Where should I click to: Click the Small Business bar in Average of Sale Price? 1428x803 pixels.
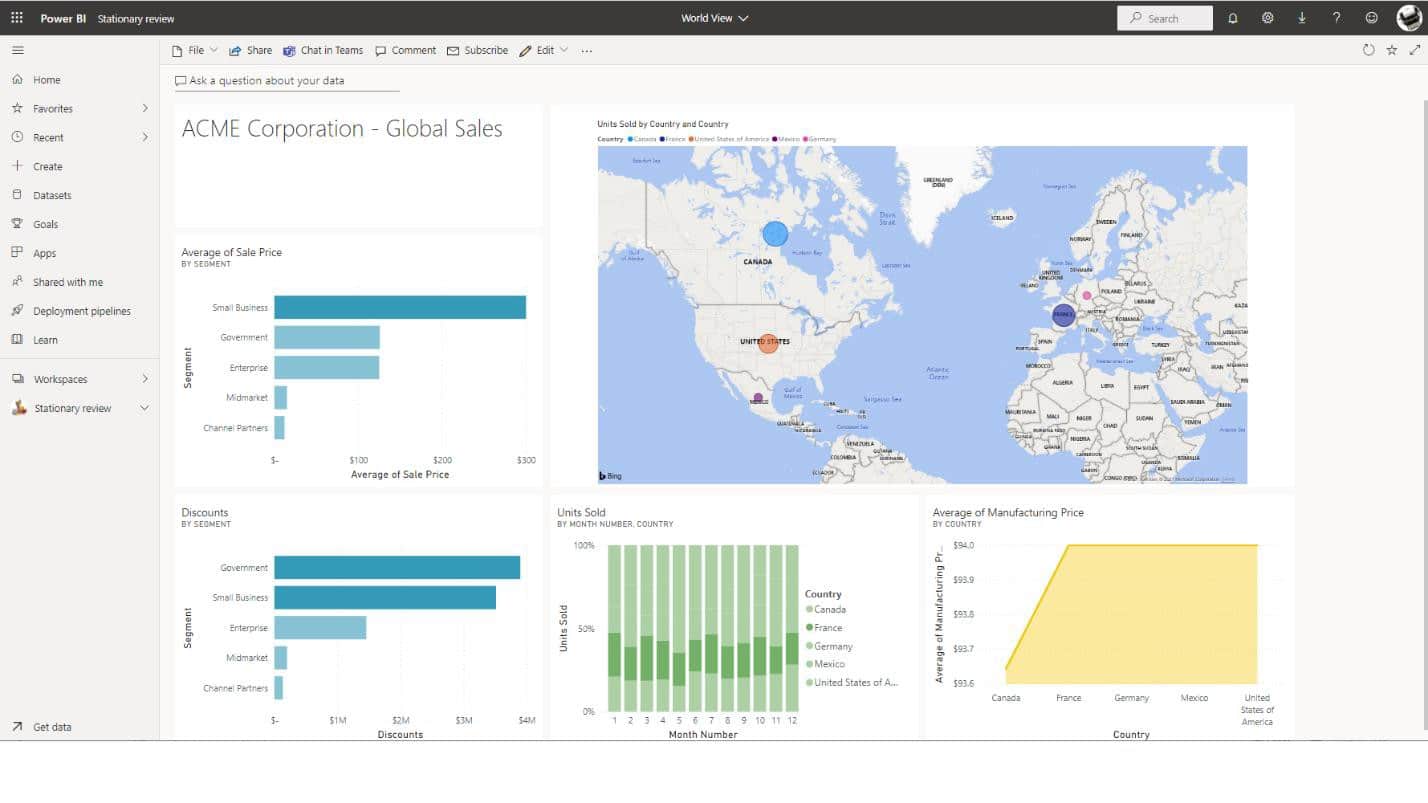click(400, 307)
